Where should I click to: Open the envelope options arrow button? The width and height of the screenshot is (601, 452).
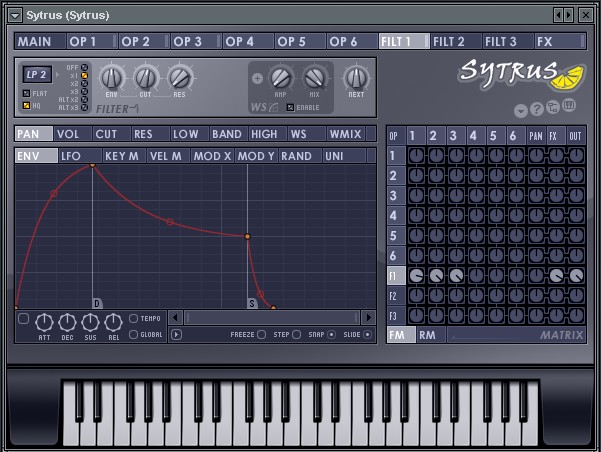tap(176, 335)
